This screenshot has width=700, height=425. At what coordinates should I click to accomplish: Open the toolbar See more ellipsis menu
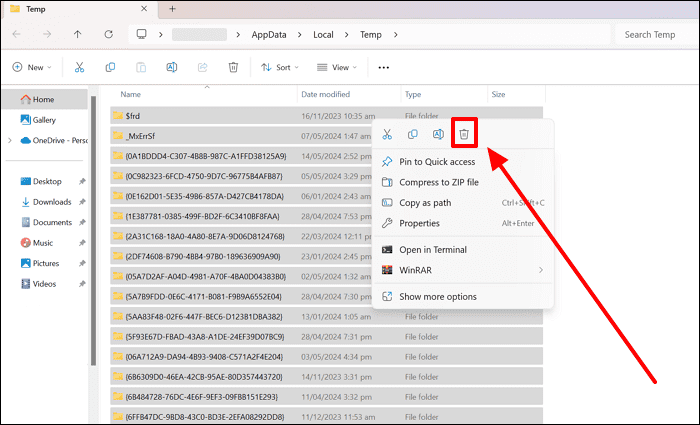[383, 68]
